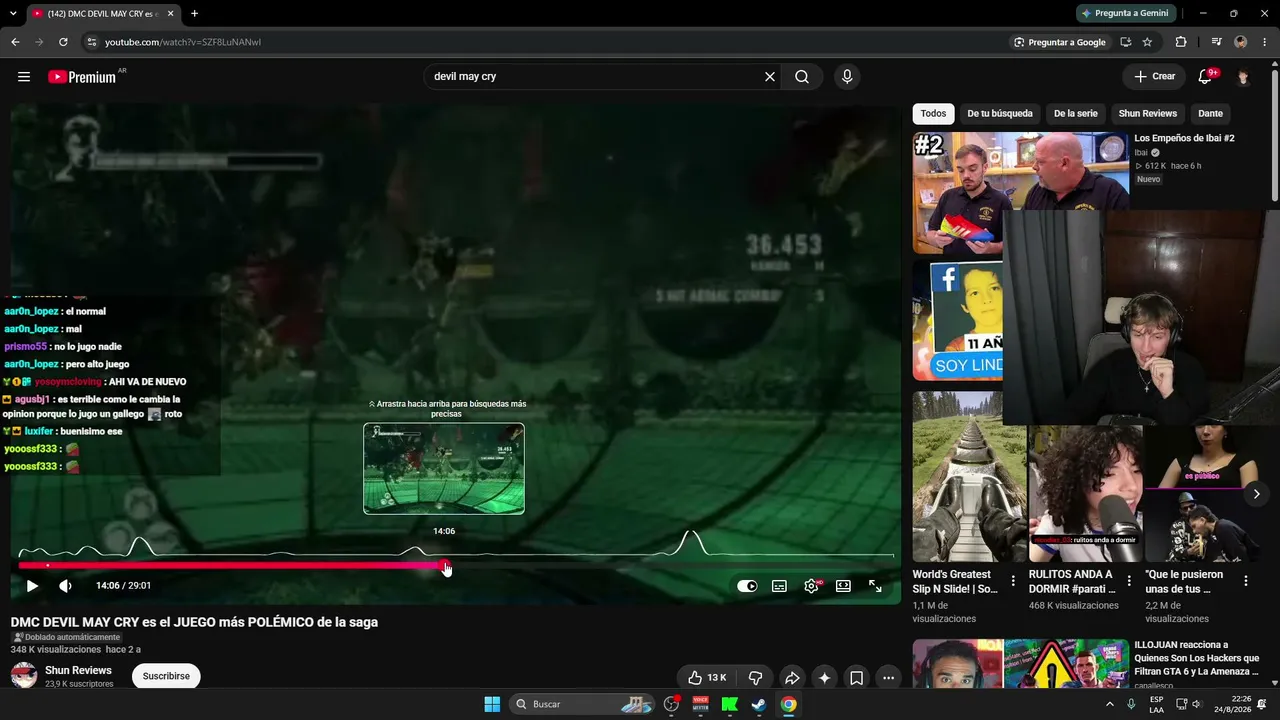1280x720 pixels.
Task: Play the video
Action: pyautogui.click(x=32, y=586)
